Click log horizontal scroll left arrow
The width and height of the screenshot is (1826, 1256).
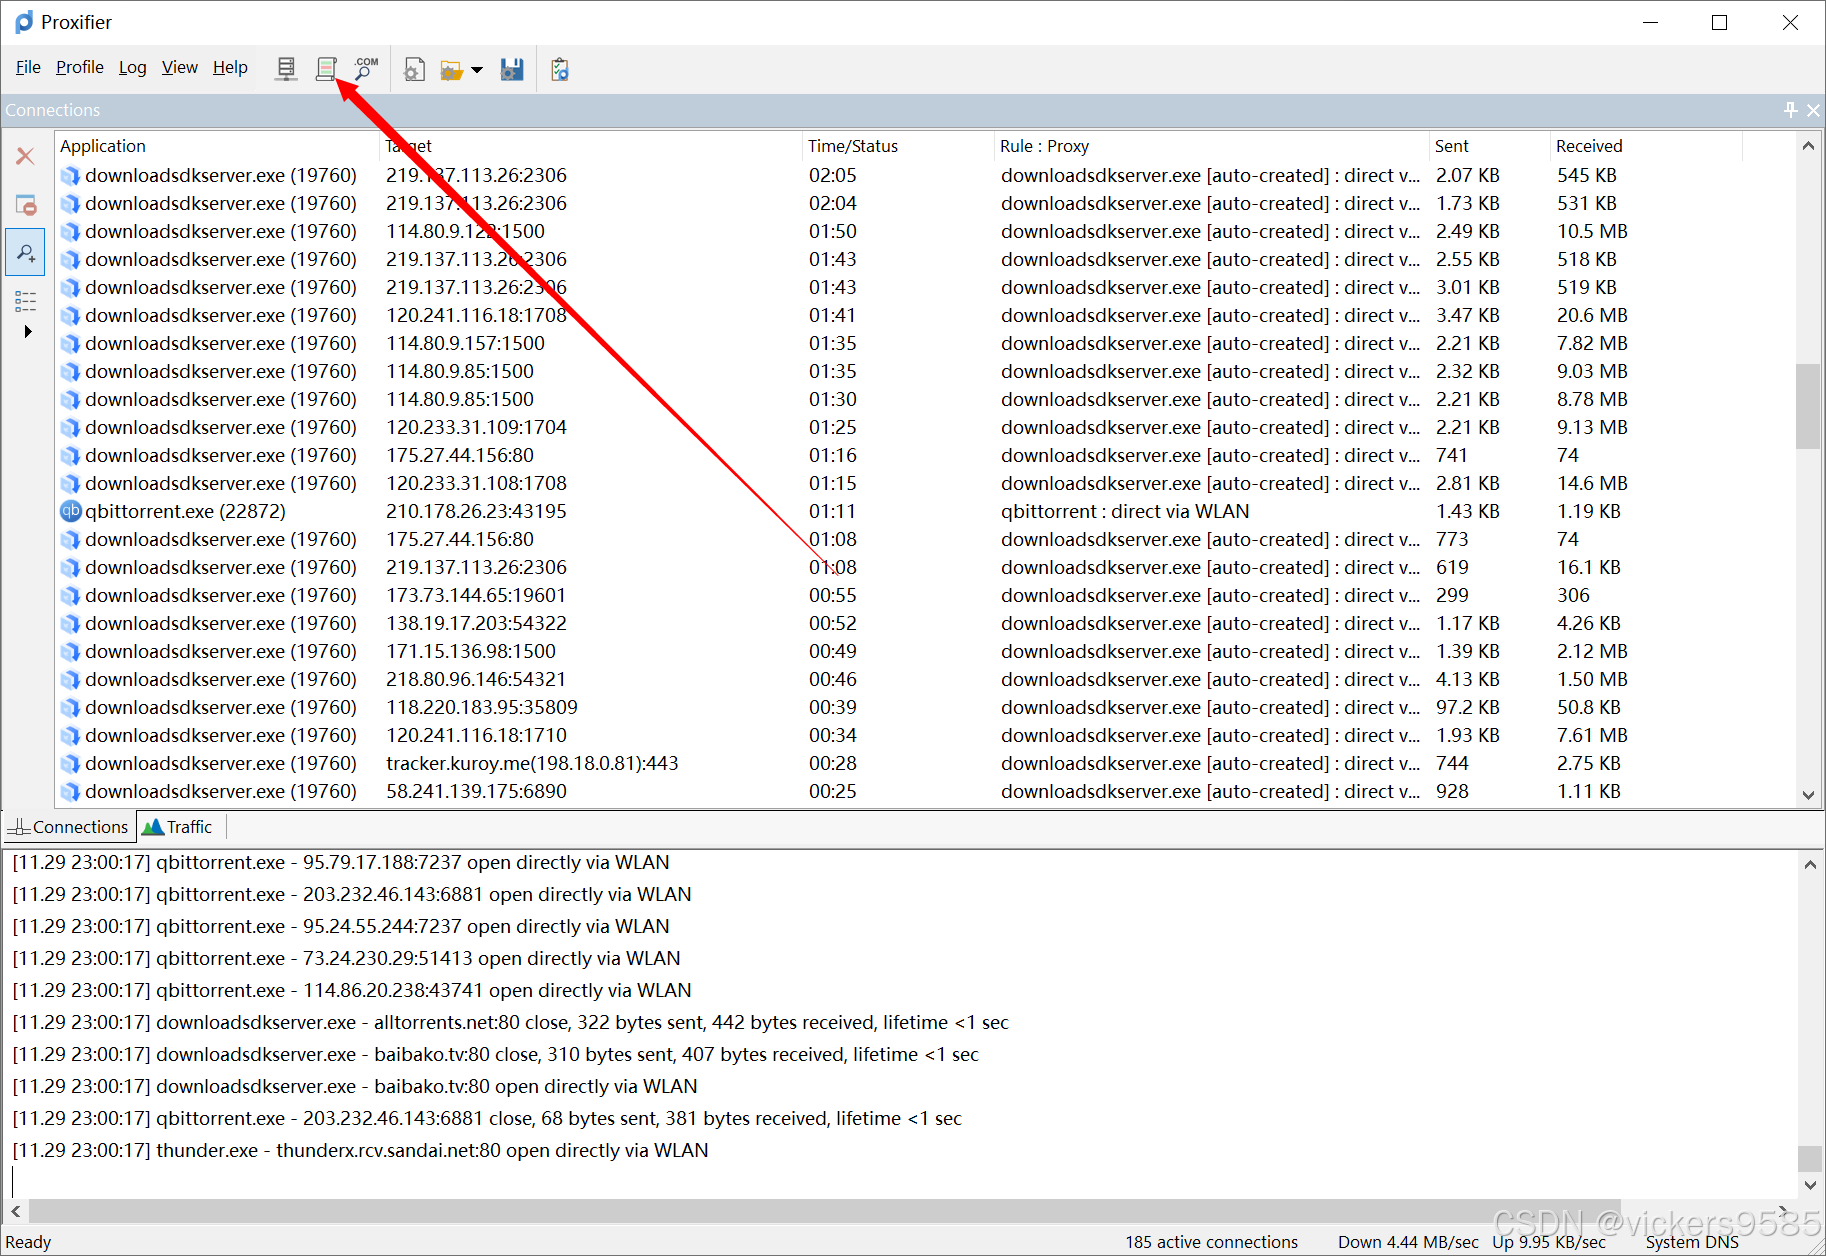pos(15,1211)
